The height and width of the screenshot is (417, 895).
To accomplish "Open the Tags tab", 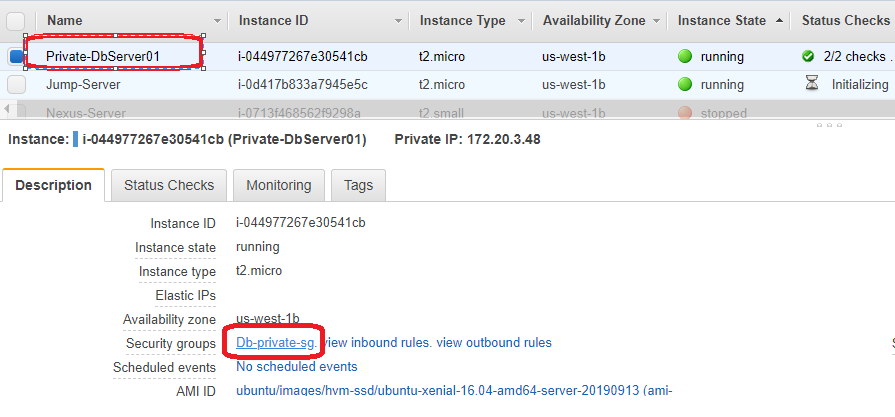I will [358, 185].
